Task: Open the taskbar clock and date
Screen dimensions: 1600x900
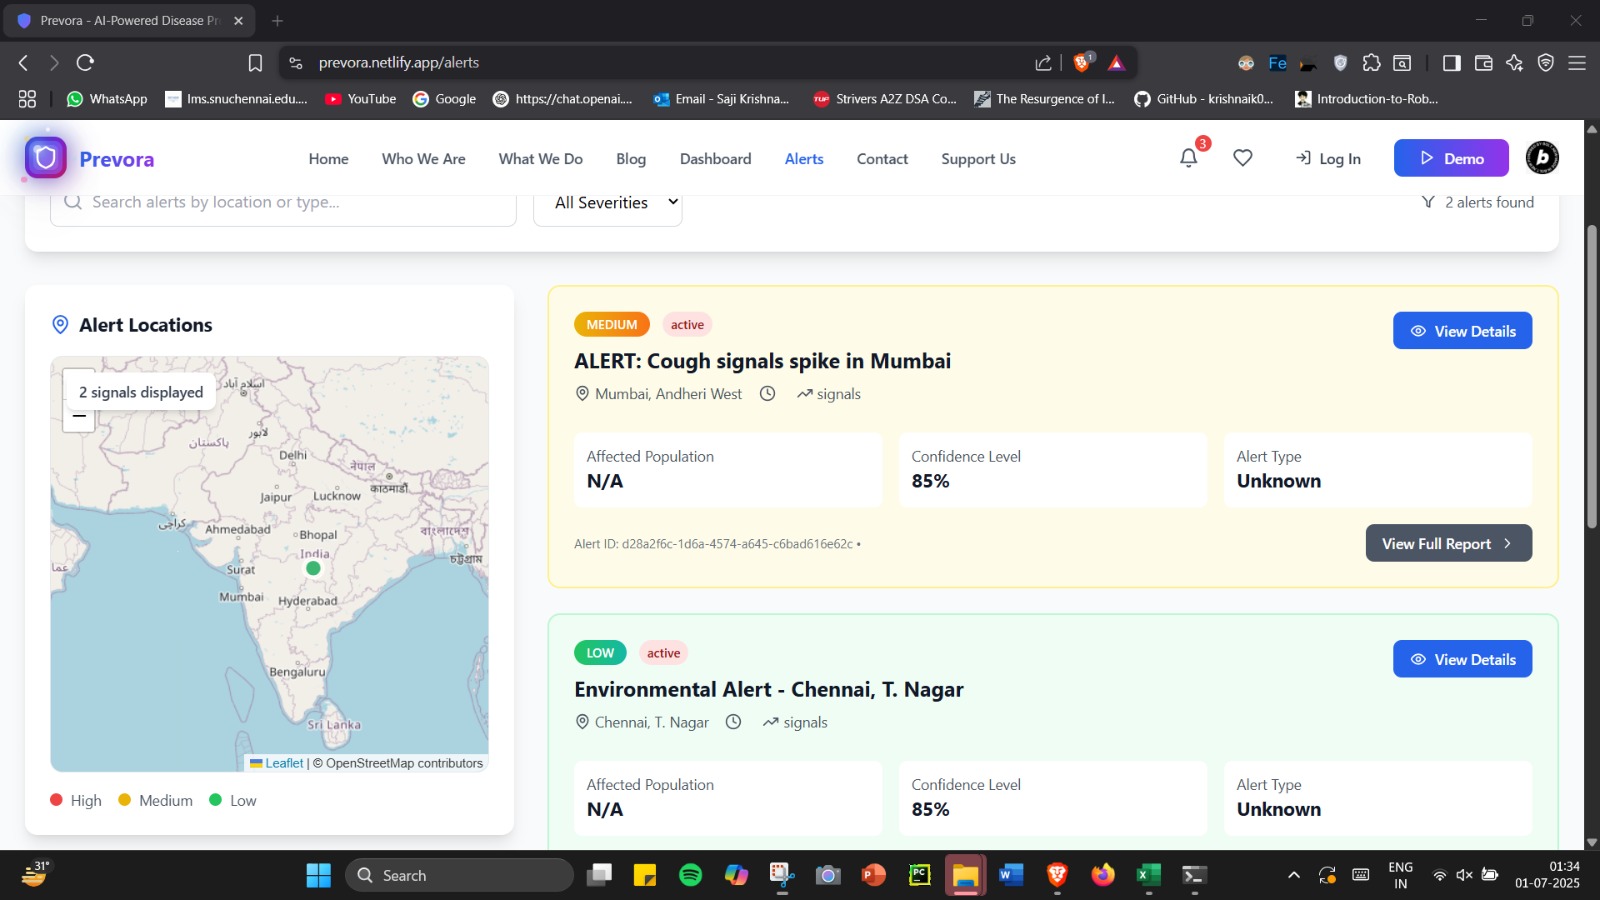Action: click(1547, 875)
